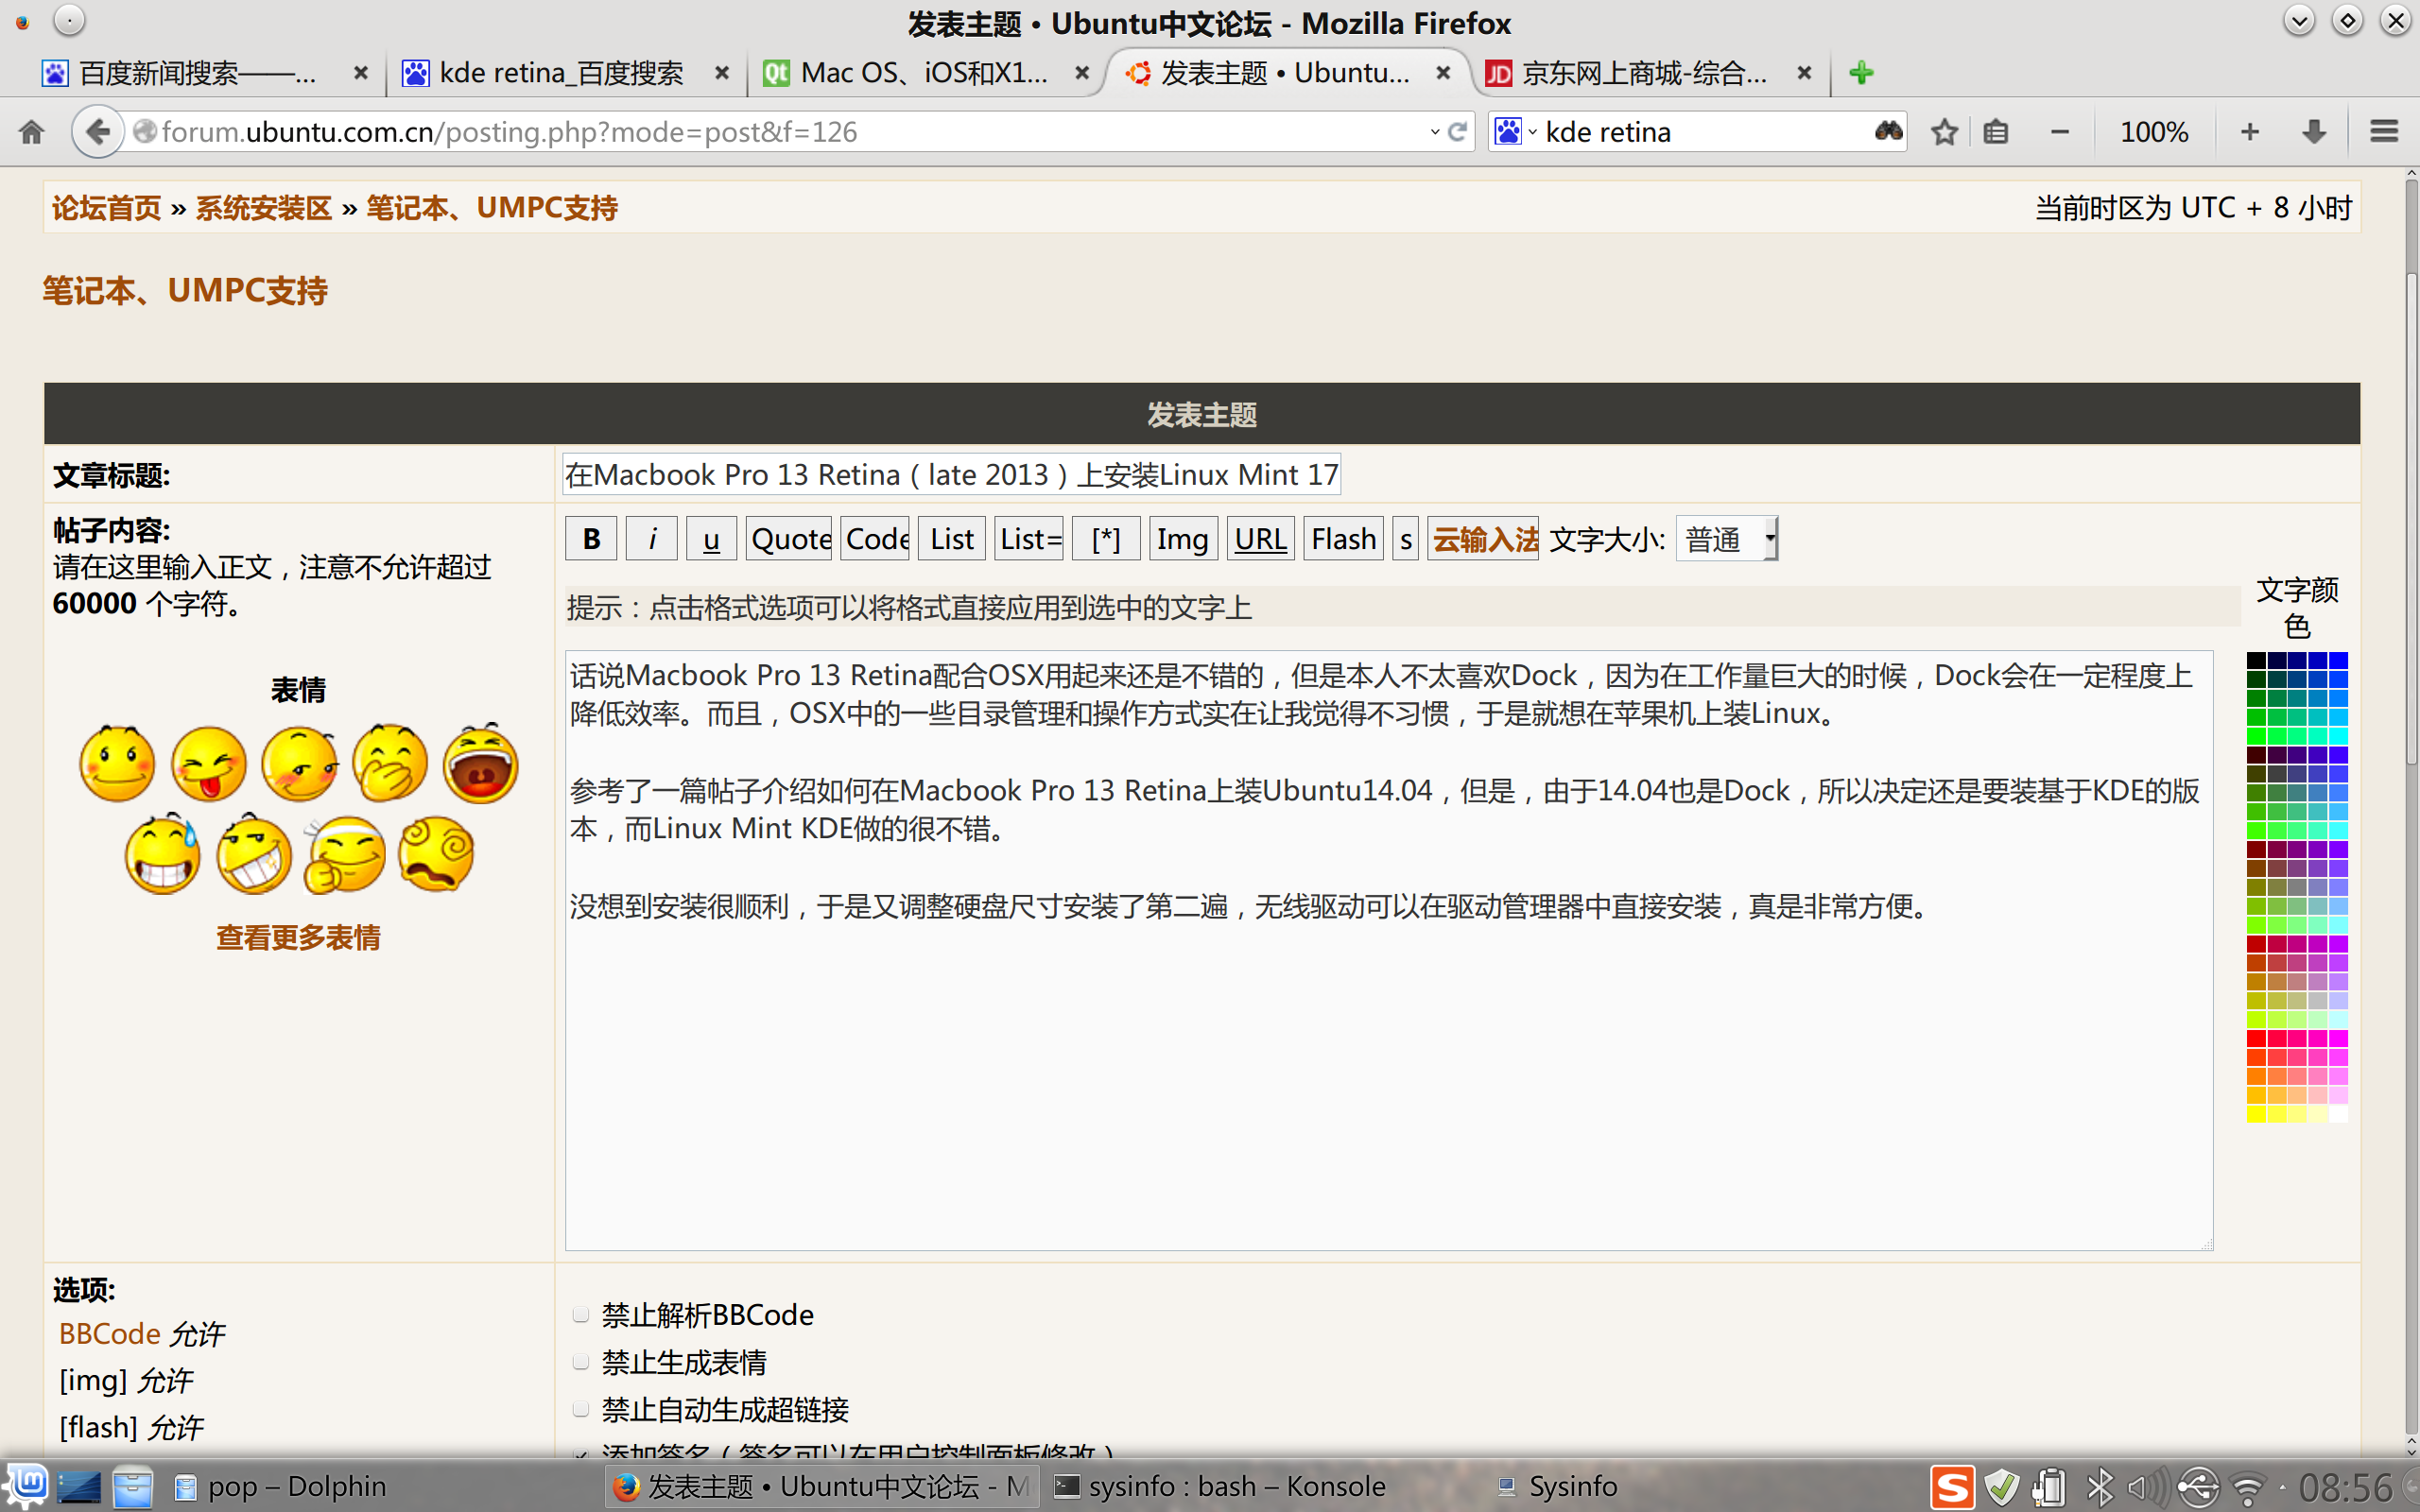Enable the 禁止解析BBCode checkbox
This screenshot has width=2420, height=1512.
pyautogui.click(x=580, y=1314)
